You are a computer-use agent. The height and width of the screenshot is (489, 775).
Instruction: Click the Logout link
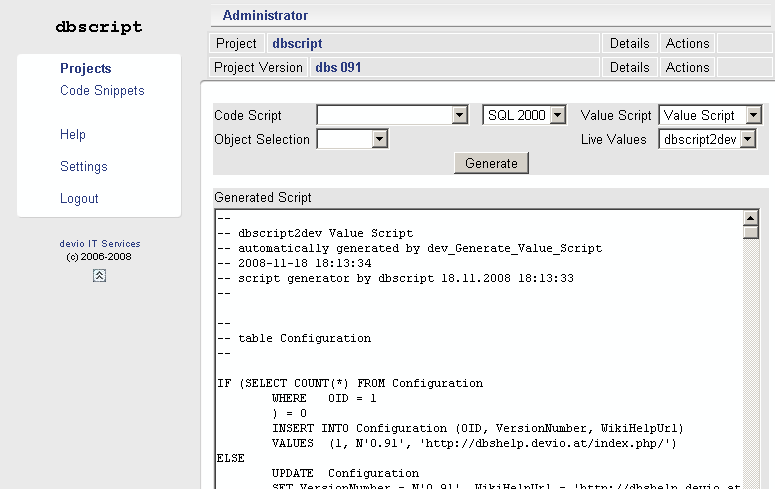[x=79, y=198]
